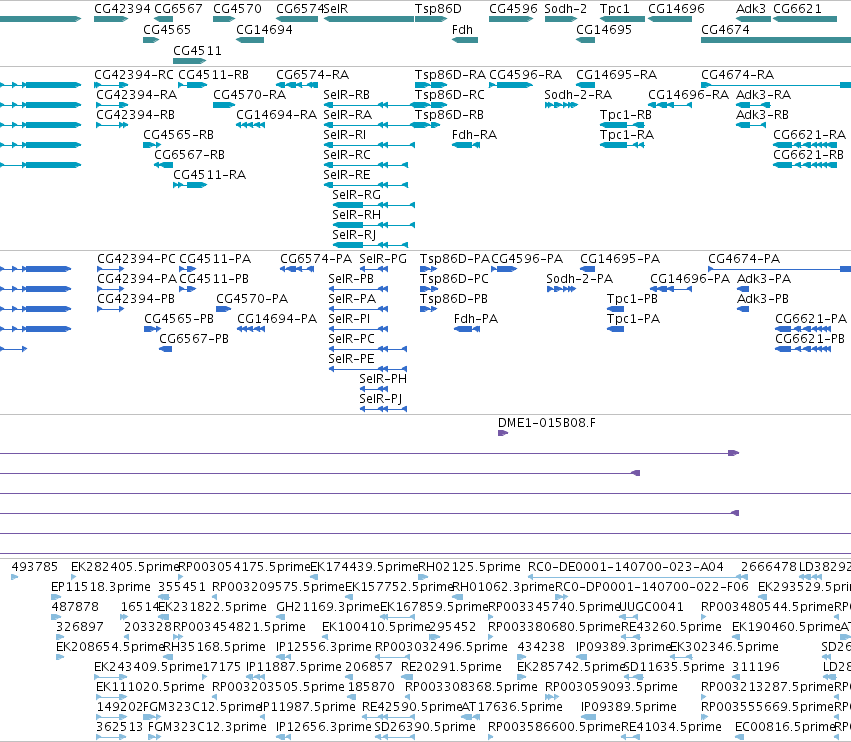Select the SelR-RB transcript label
Viewport: 851px width, 742px height.
(x=347, y=94)
